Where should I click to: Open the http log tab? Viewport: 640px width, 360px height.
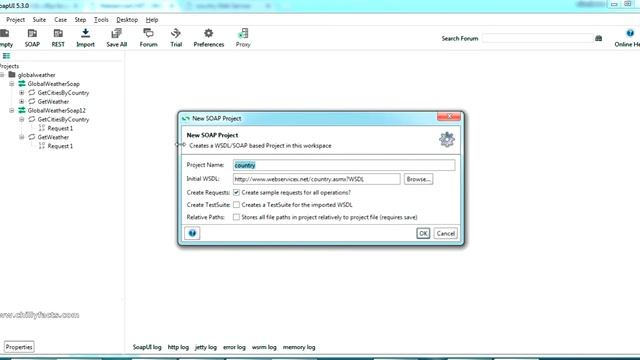pos(178,347)
